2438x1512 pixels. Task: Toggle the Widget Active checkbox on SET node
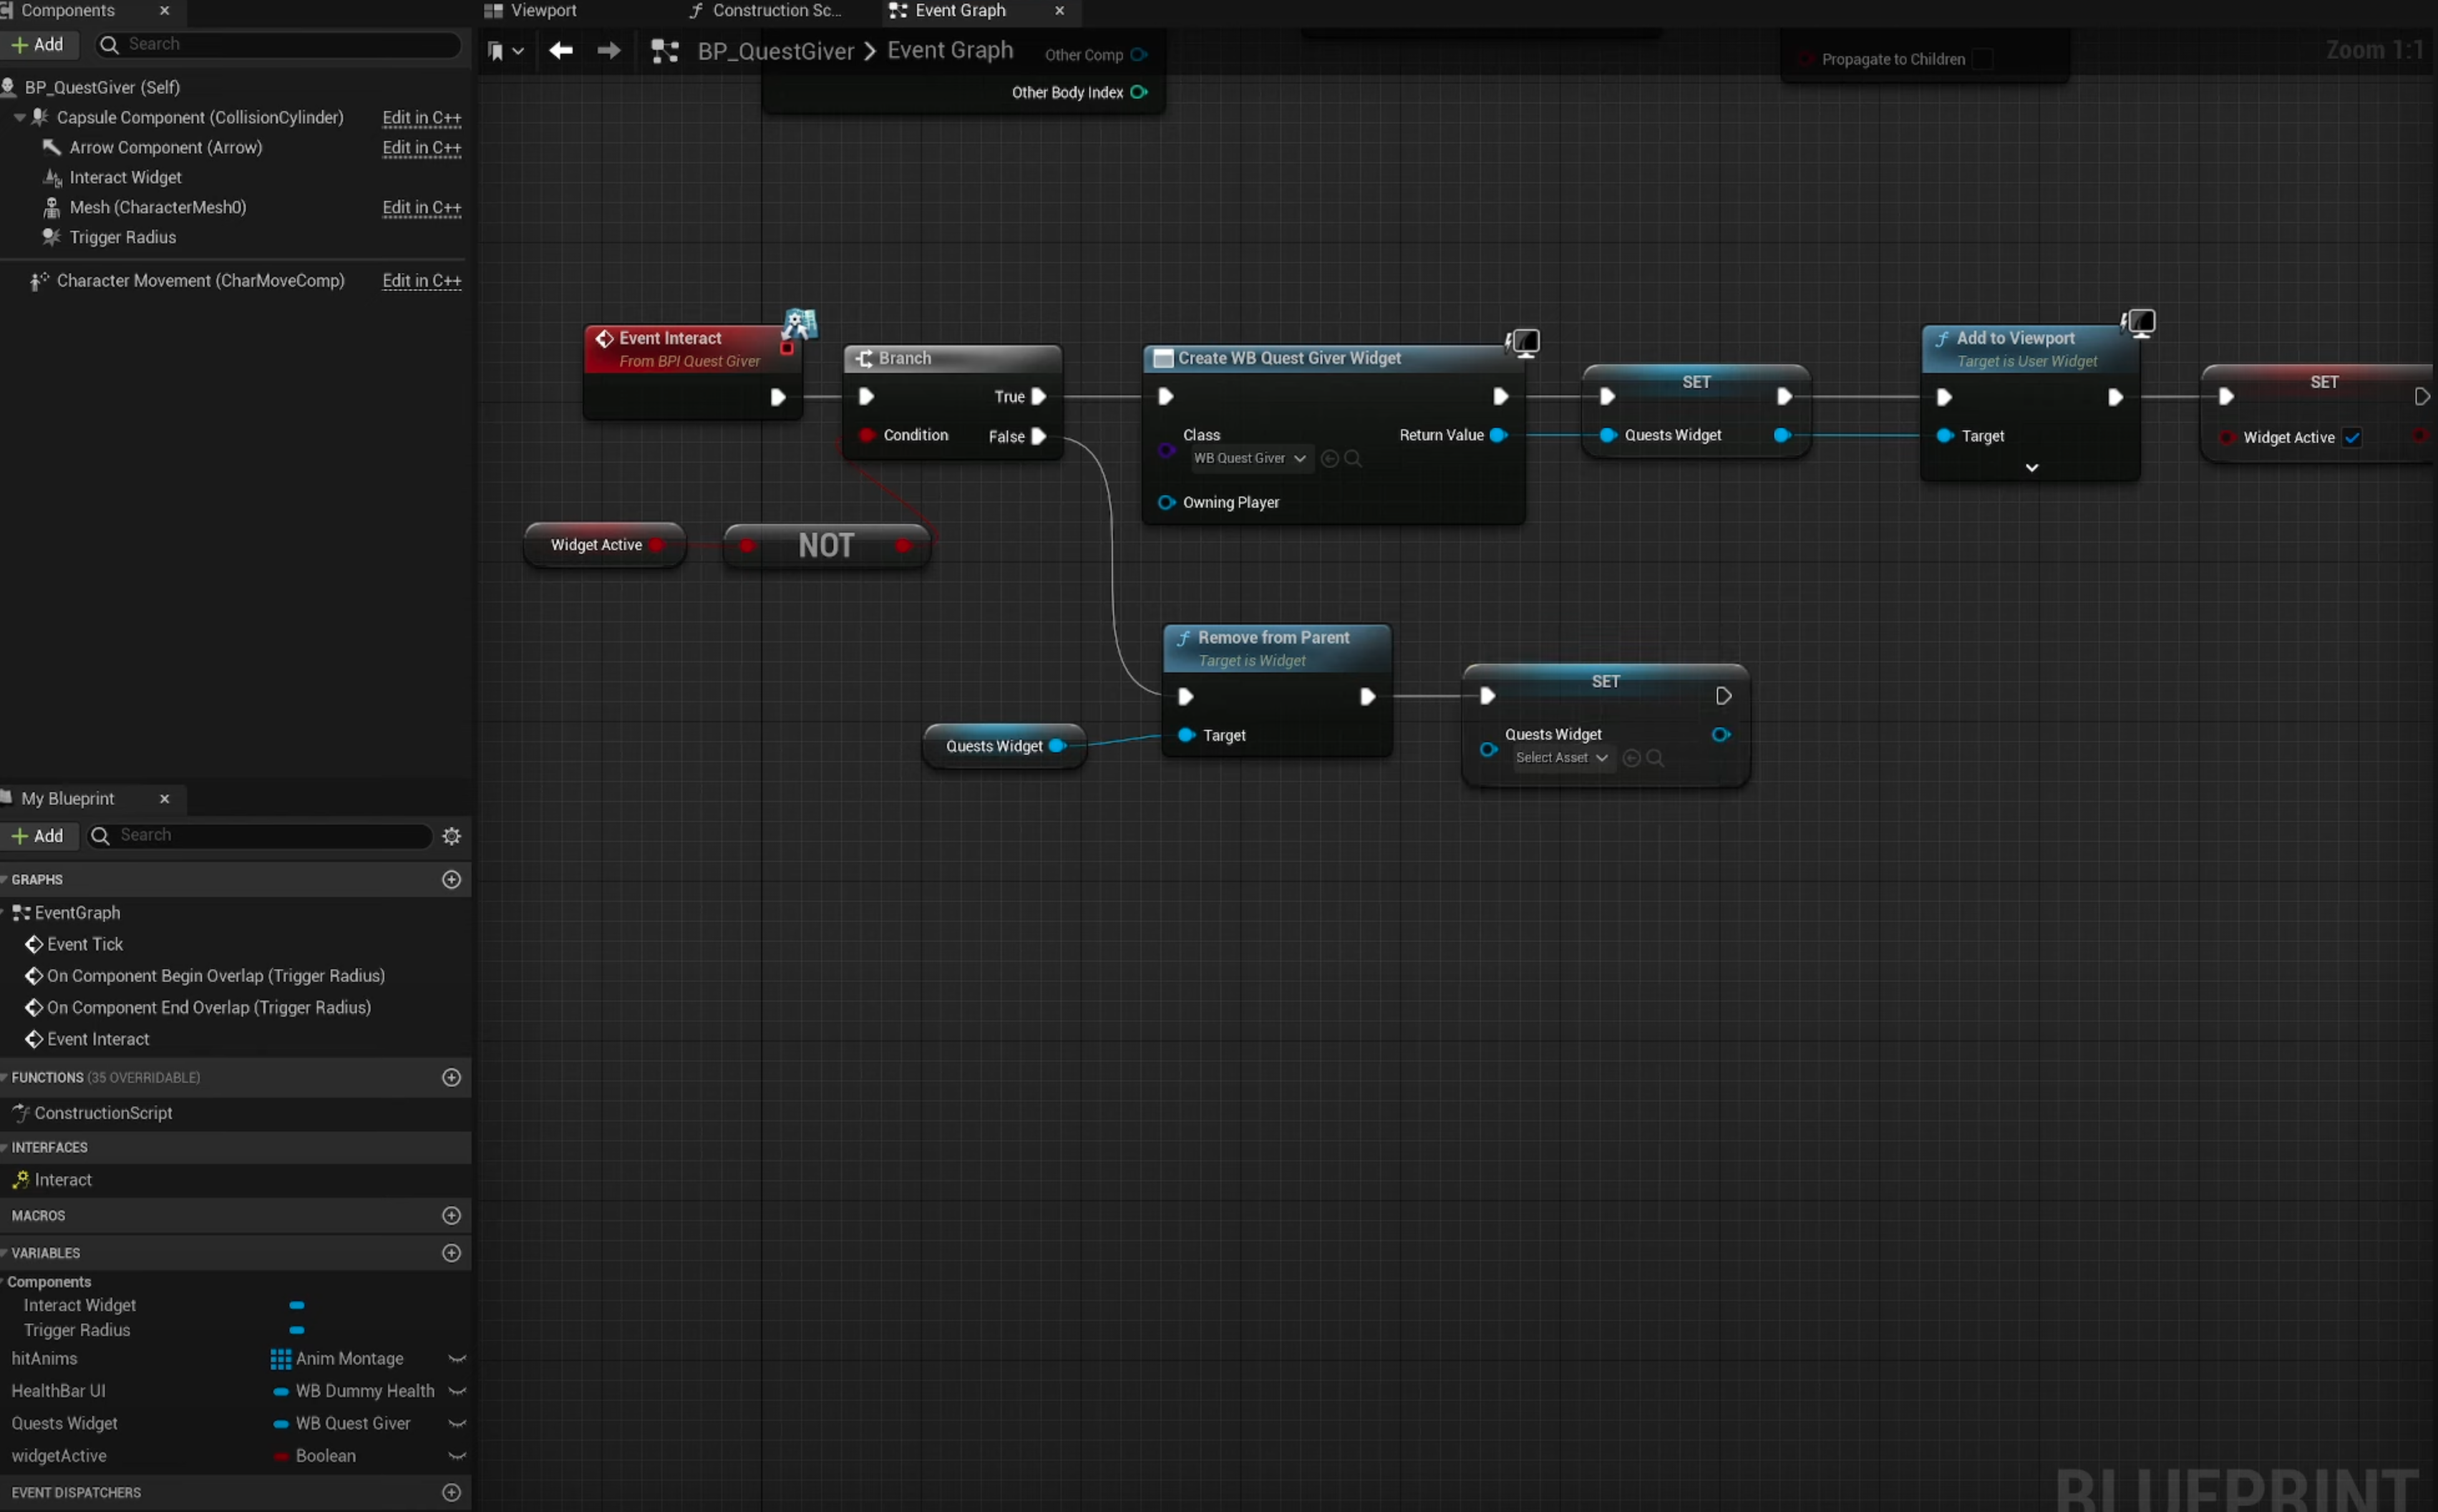click(2352, 438)
